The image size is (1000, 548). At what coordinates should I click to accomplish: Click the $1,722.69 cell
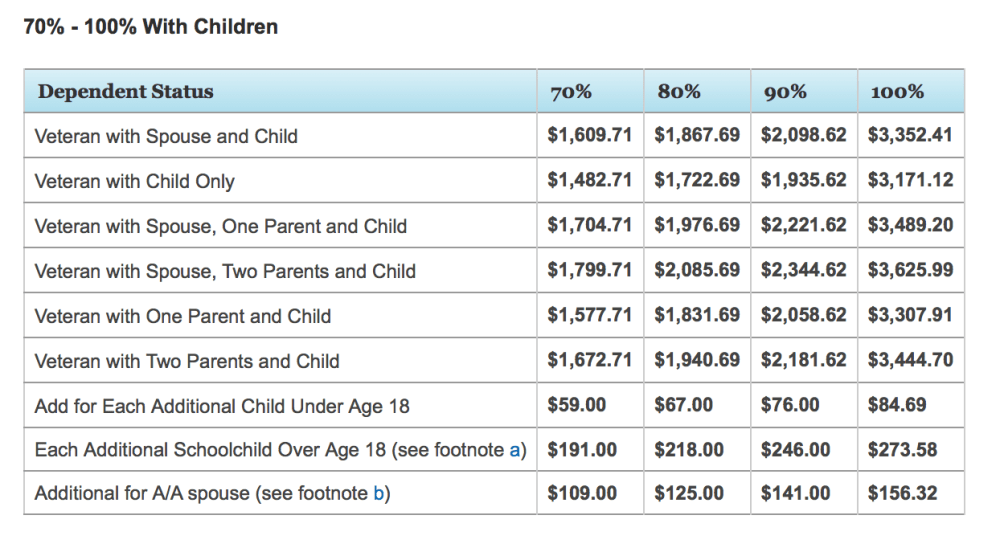coord(697,181)
